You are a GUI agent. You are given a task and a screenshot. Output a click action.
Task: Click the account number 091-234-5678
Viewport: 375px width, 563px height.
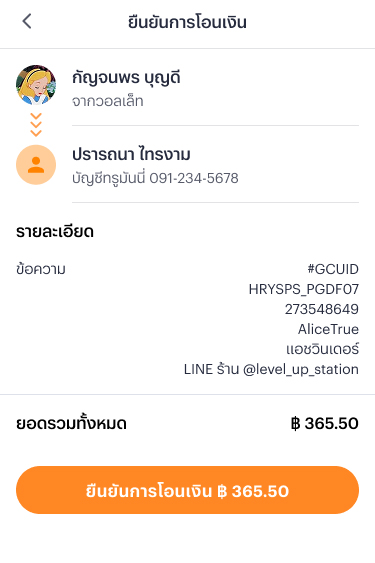tap(194, 178)
